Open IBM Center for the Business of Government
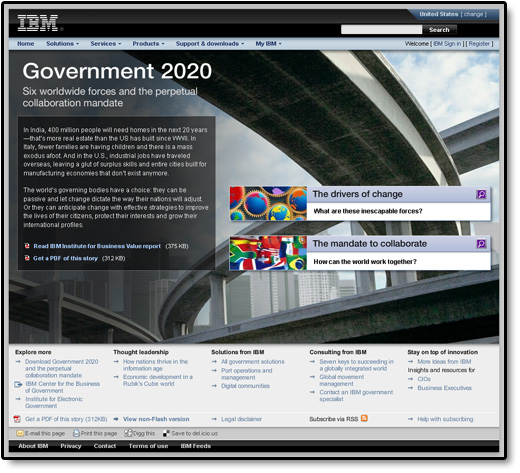This screenshot has height=473, width=520. click(63, 387)
